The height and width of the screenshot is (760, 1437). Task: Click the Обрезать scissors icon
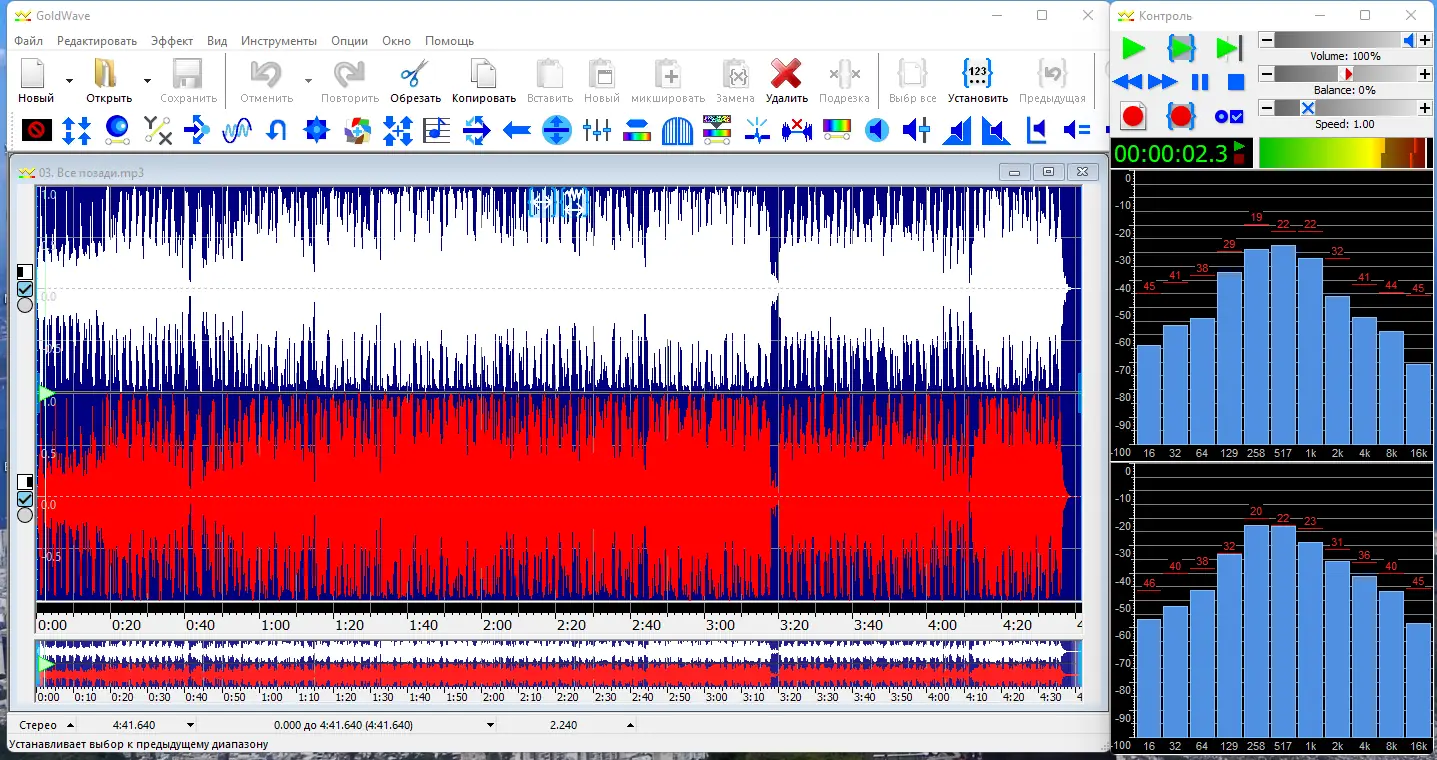pyautogui.click(x=415, y=75)
